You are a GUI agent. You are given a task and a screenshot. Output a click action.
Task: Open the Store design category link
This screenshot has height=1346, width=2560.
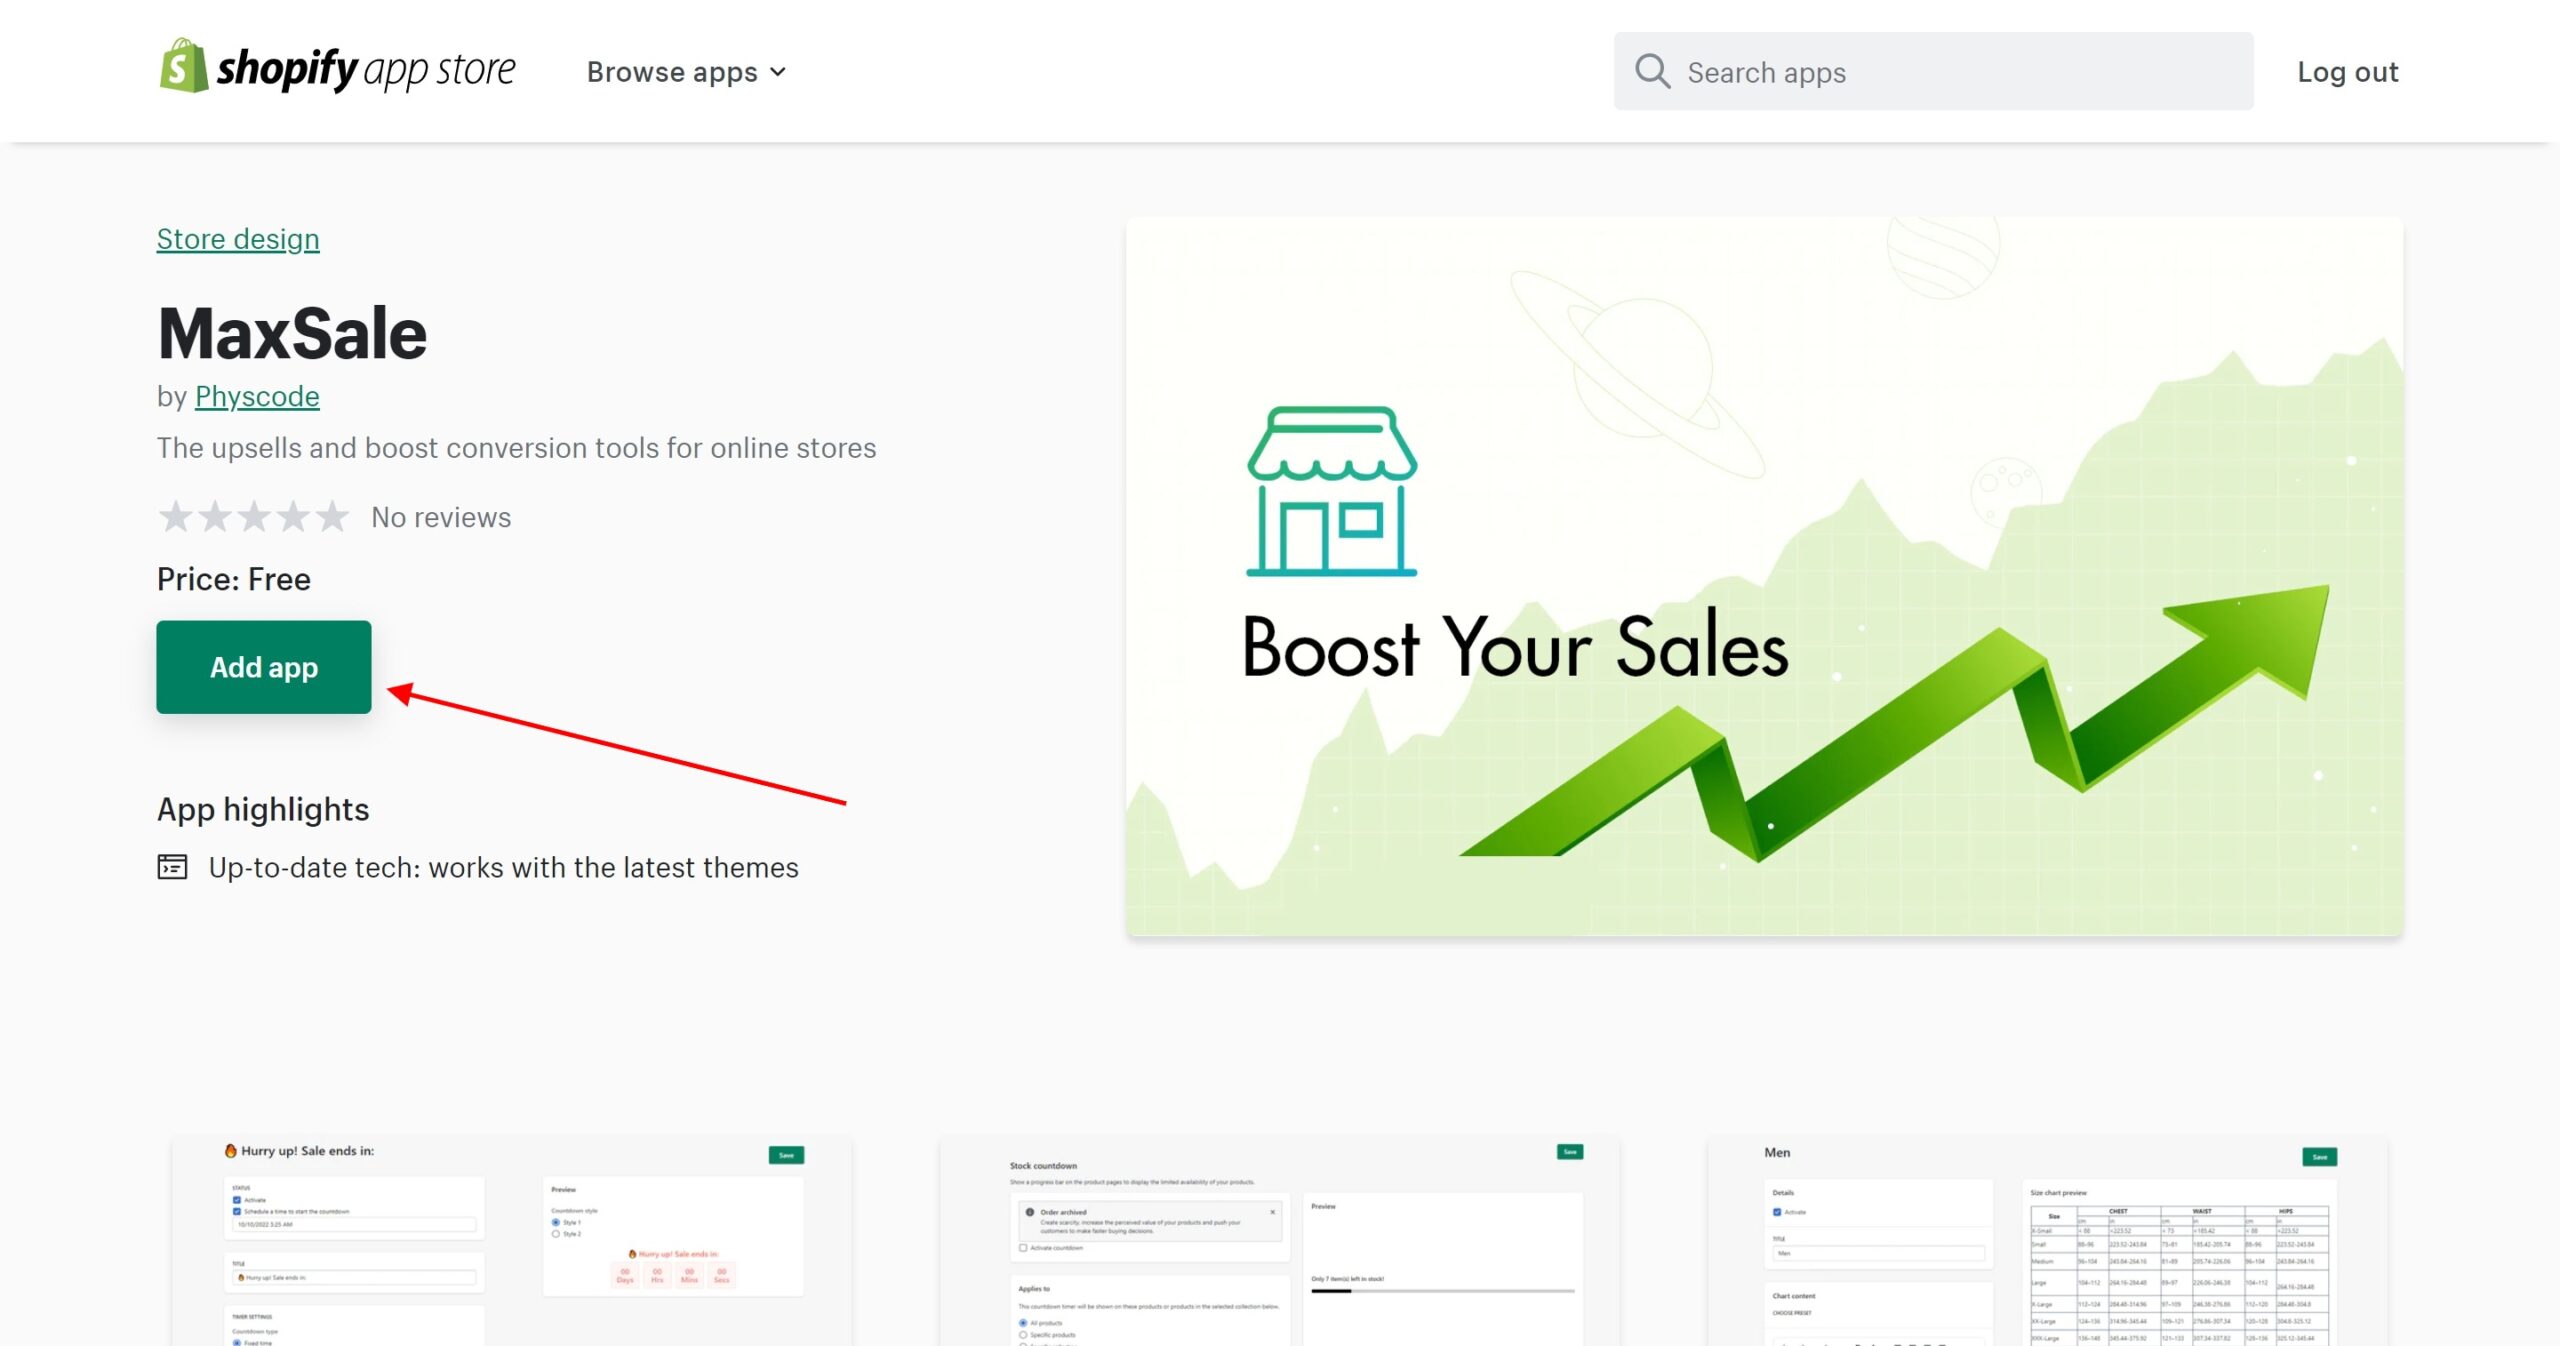point(238,239)
